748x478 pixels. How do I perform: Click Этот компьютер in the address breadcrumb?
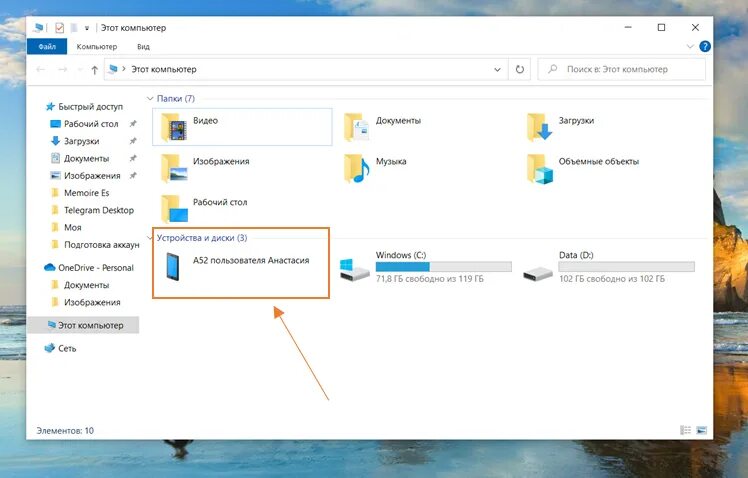tap(164, 69)
